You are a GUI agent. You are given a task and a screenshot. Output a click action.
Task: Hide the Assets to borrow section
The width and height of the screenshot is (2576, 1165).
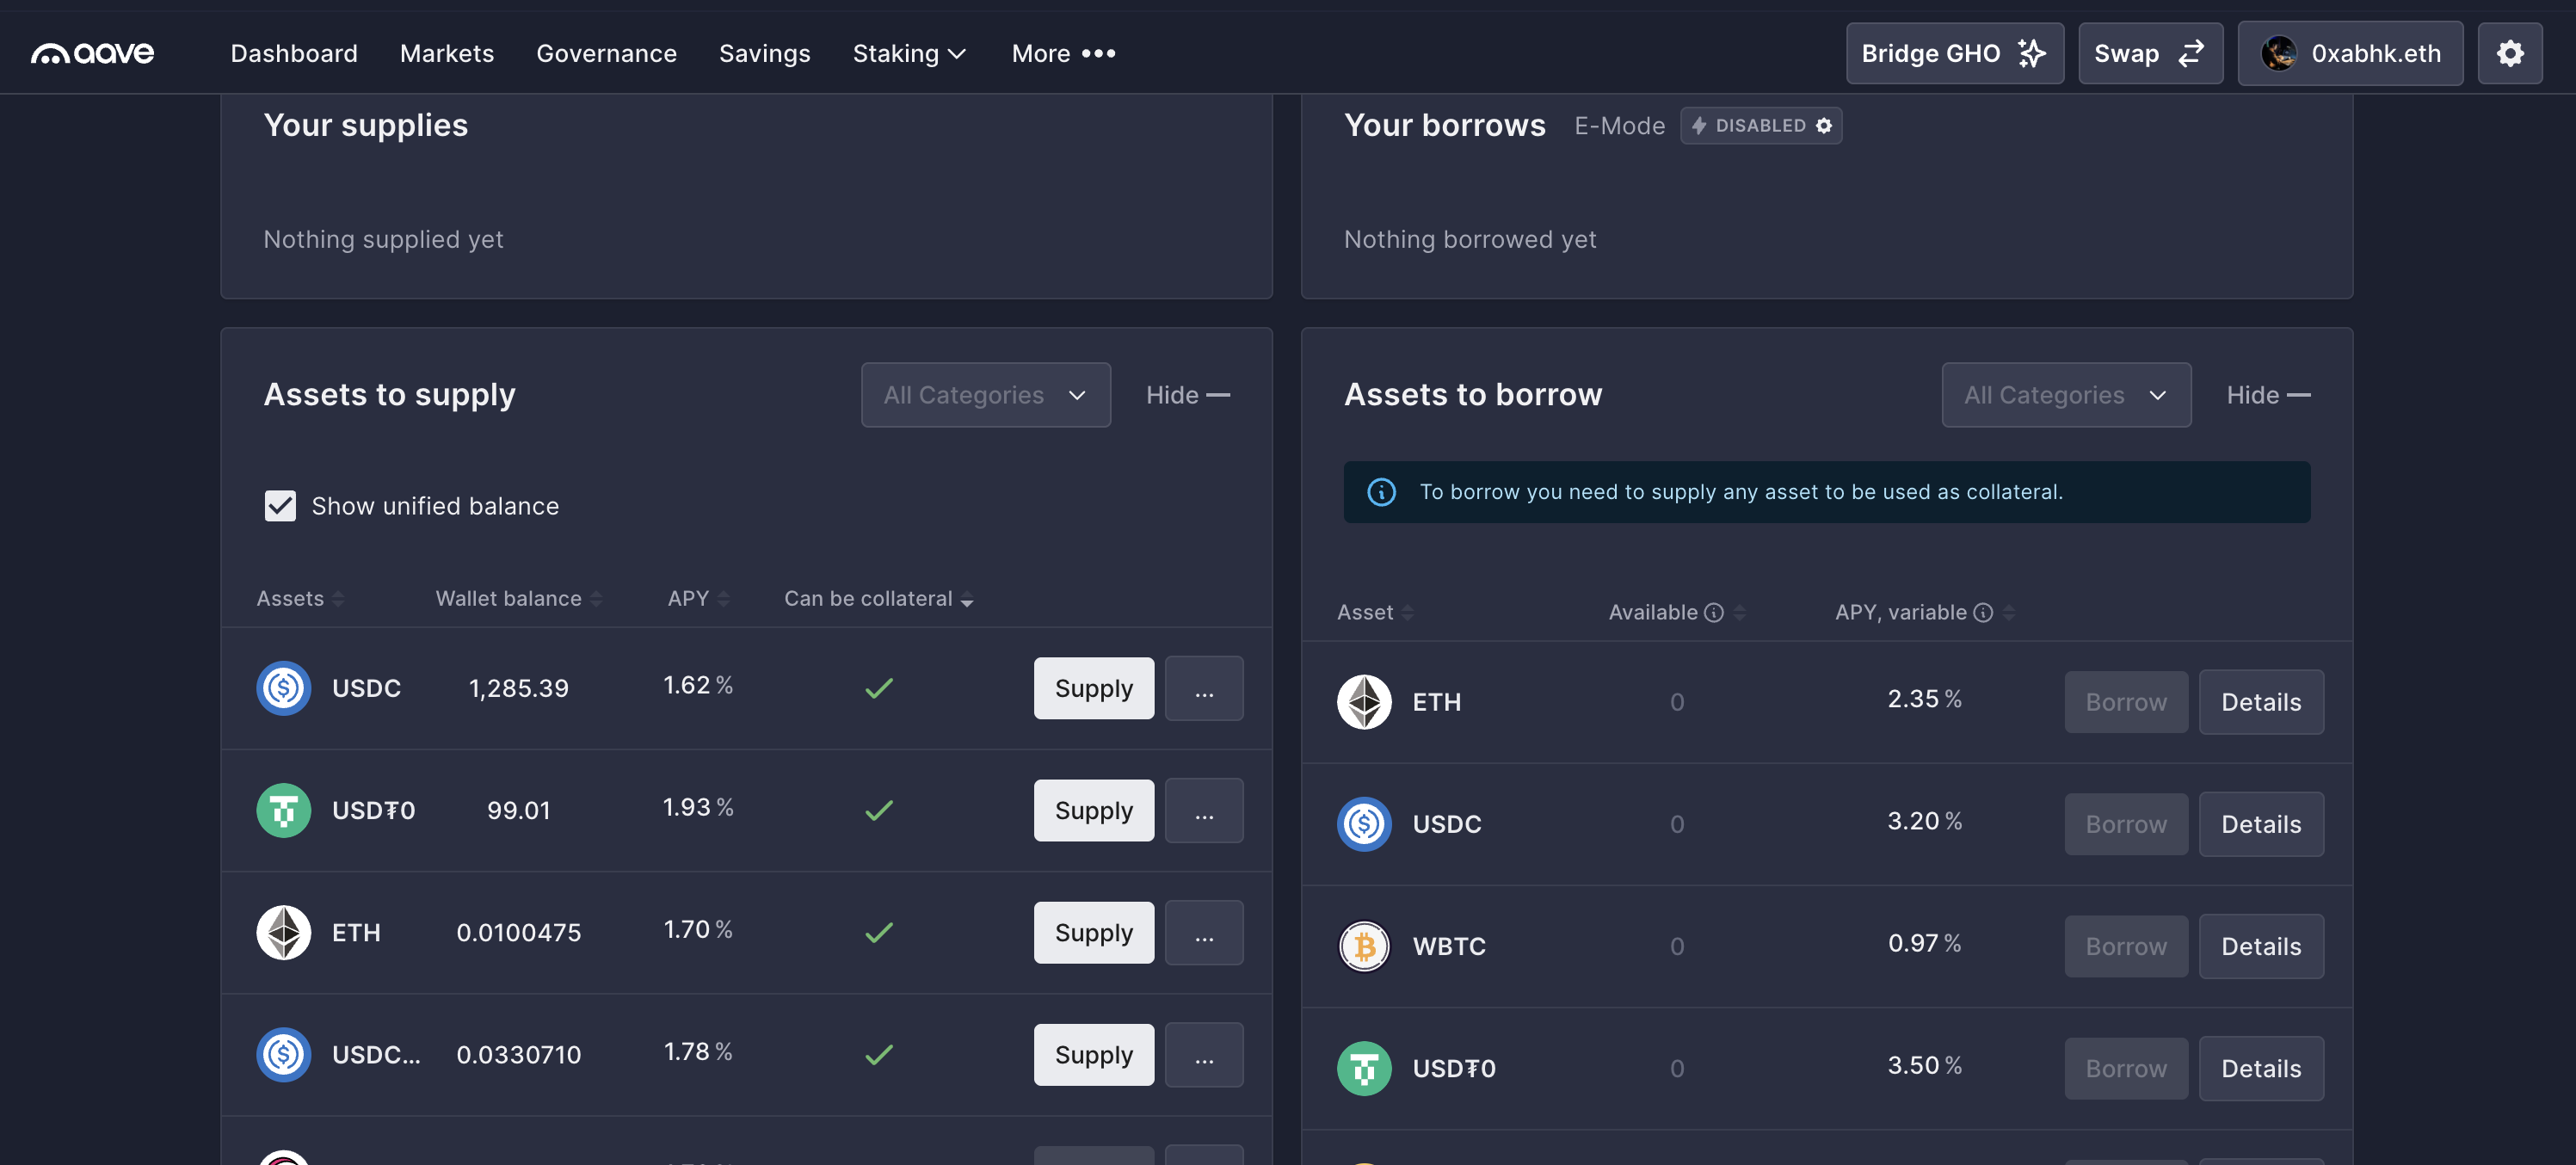point(2267,394)
